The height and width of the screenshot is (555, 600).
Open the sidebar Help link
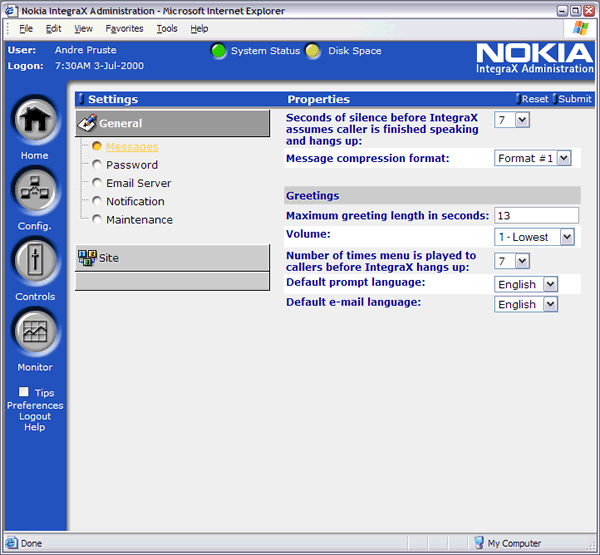tap(35, 427)
